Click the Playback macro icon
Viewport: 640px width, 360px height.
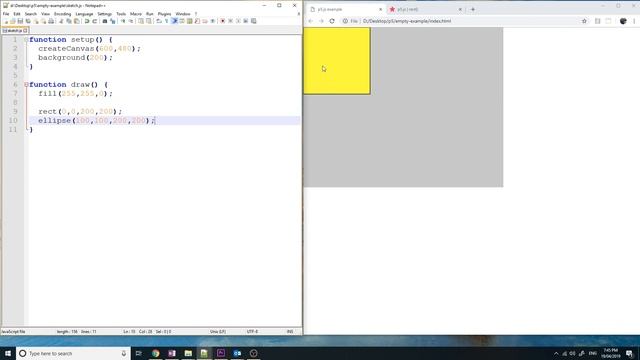[x=238, y=21]
